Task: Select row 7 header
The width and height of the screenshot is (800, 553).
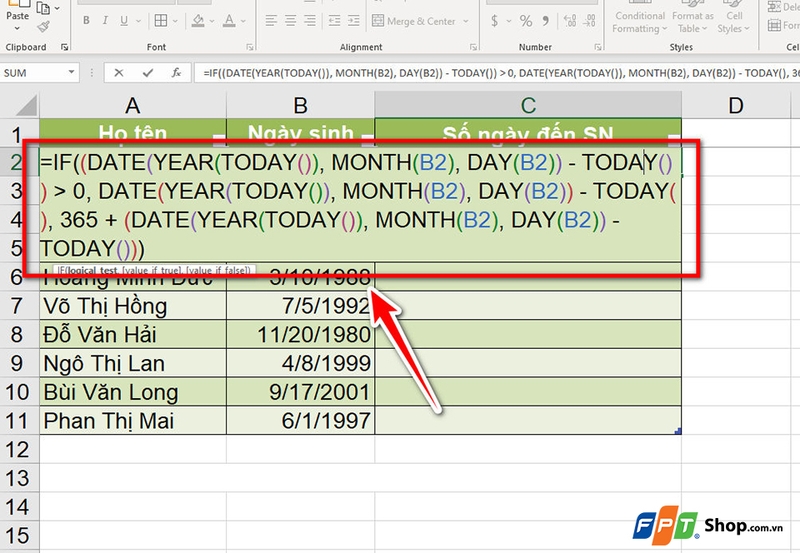Action: [19, 306]
